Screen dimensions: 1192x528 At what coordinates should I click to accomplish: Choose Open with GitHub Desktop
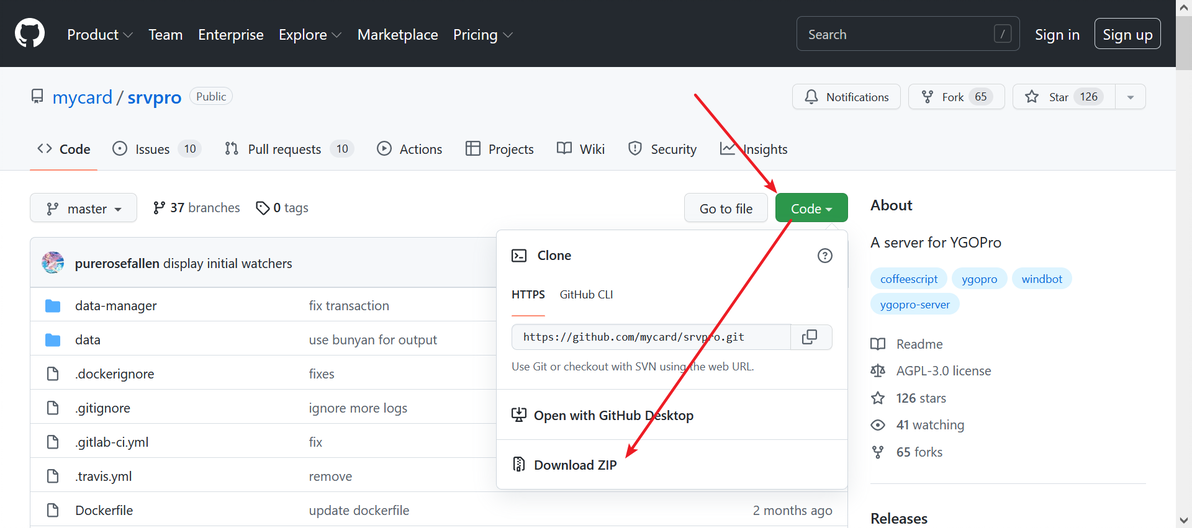pos(613,415)
